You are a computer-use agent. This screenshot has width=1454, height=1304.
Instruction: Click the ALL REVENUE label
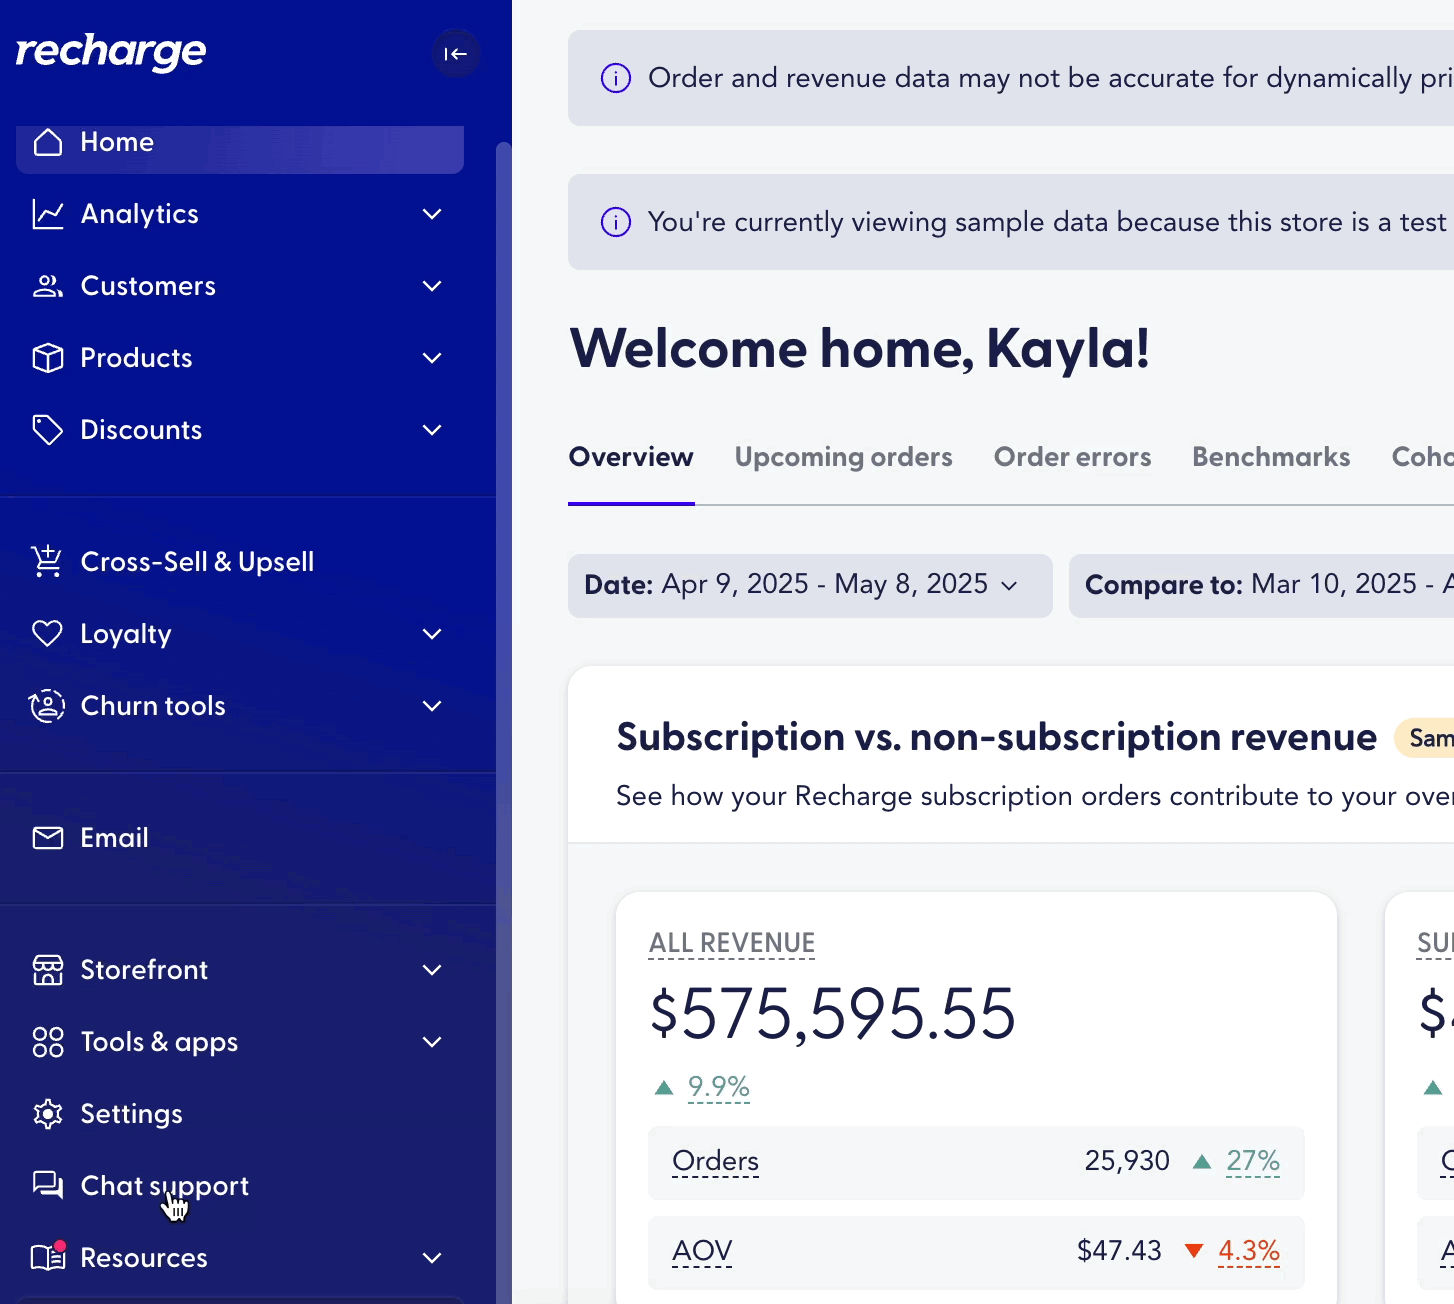pyautogui.click(x=732, y=943)
